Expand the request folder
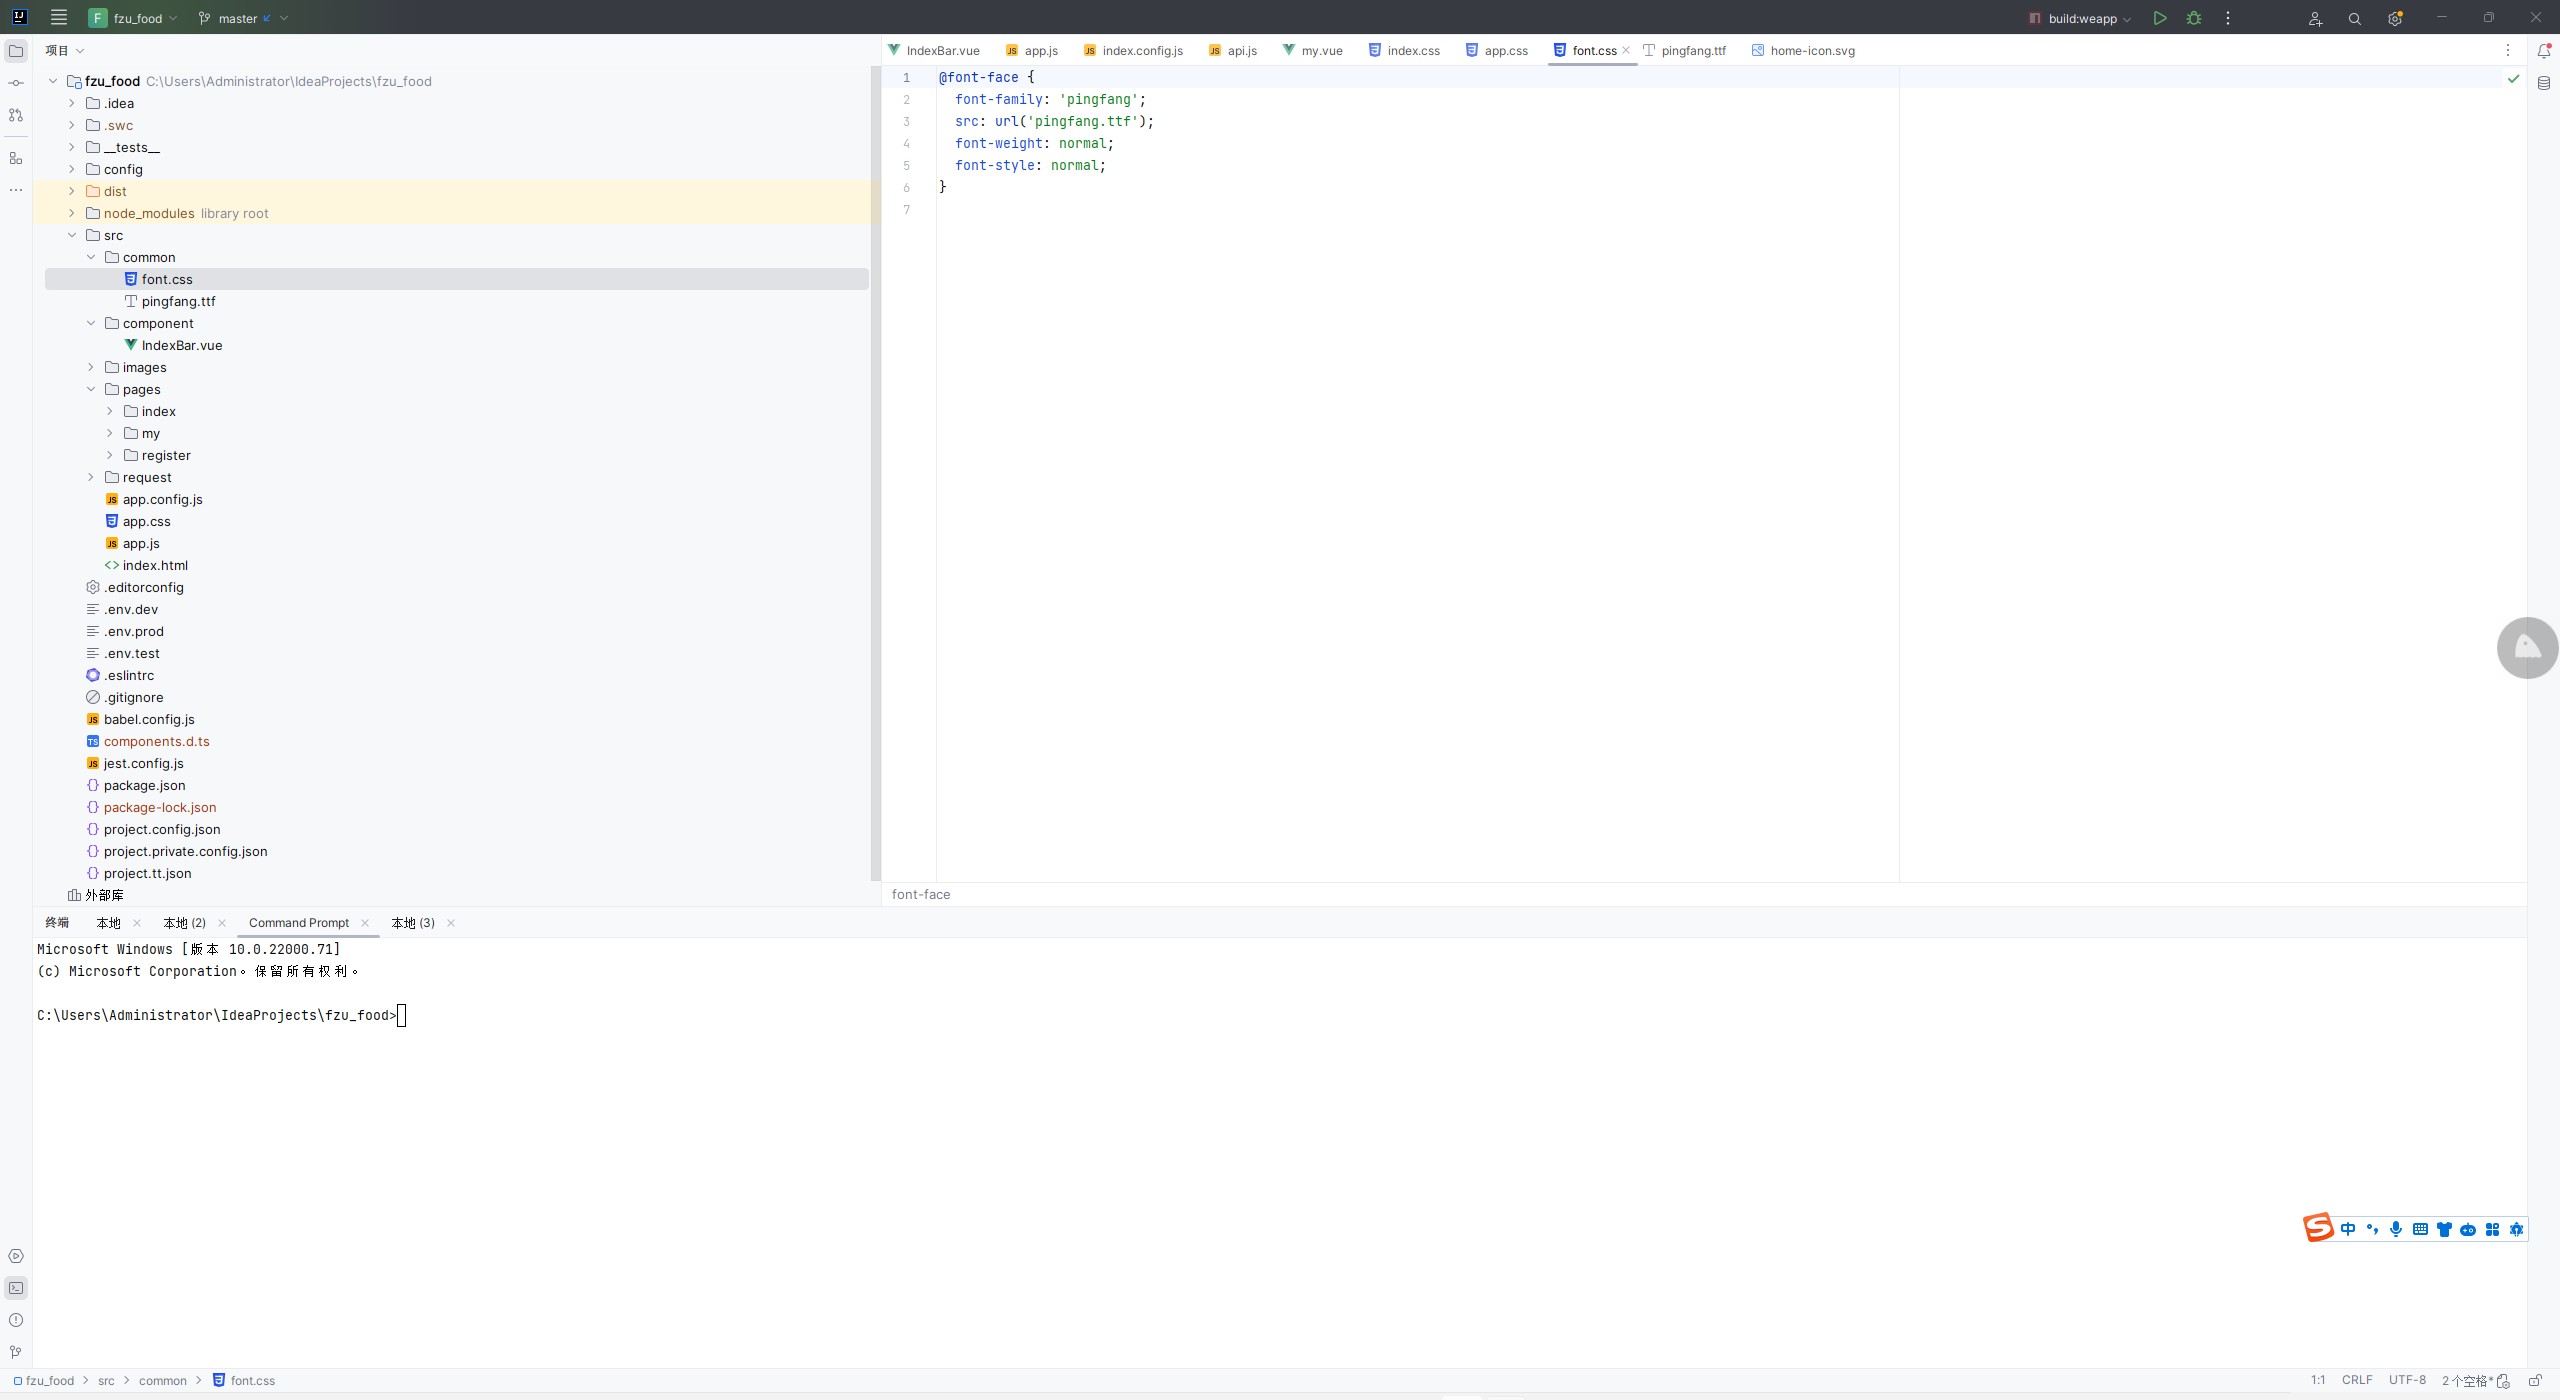The height and width of the screenshot is (1400, 2560). click(91, 477)
